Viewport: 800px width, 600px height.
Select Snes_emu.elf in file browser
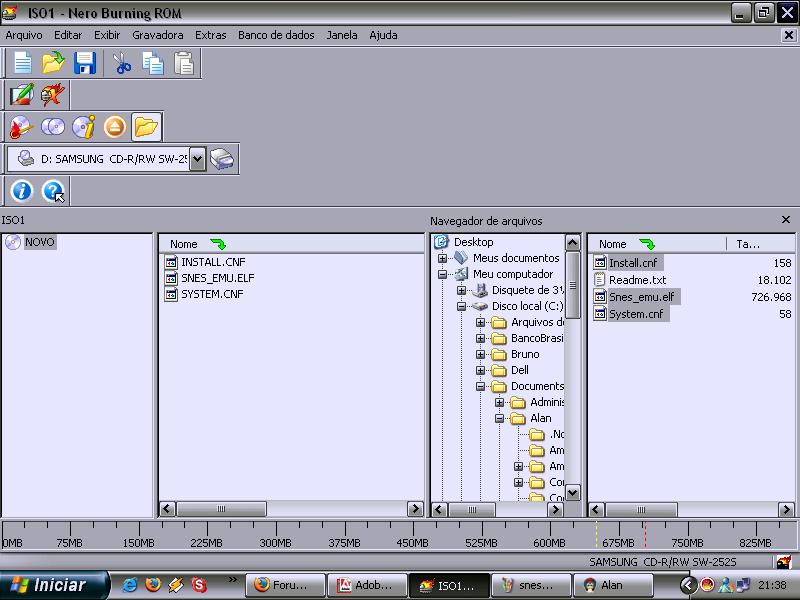pyautogui.click(x=642, y=296)
